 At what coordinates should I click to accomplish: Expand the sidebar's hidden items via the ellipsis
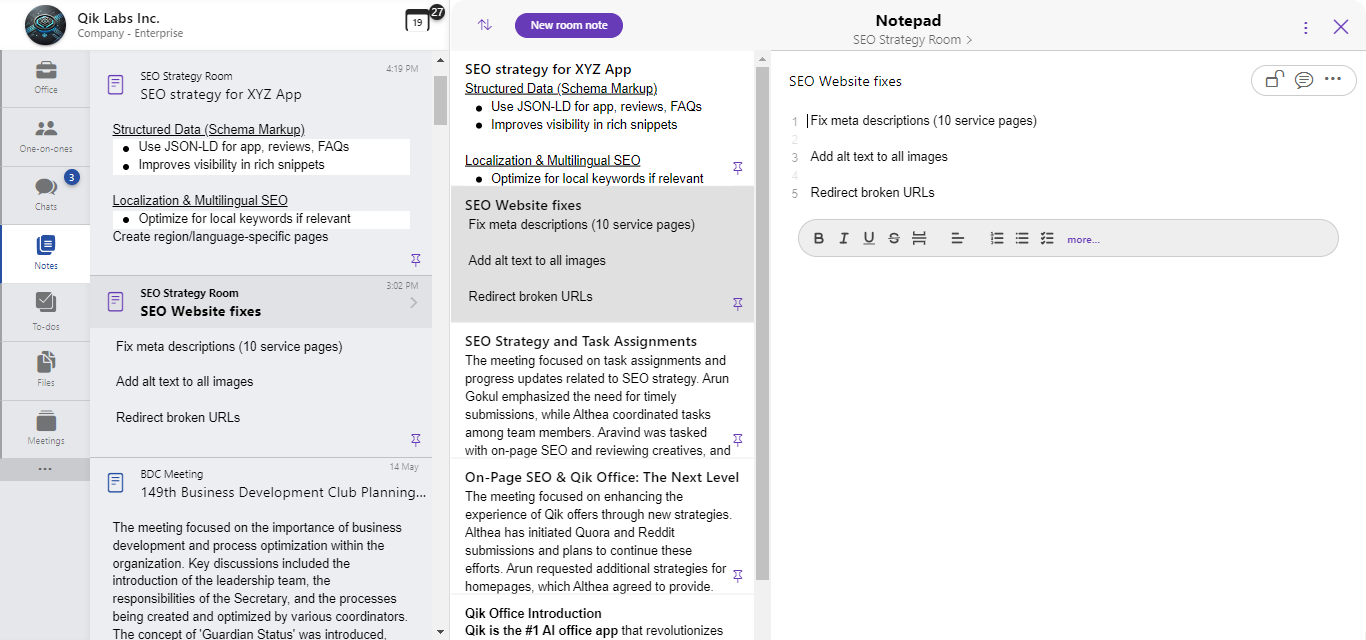click(45, 470)
